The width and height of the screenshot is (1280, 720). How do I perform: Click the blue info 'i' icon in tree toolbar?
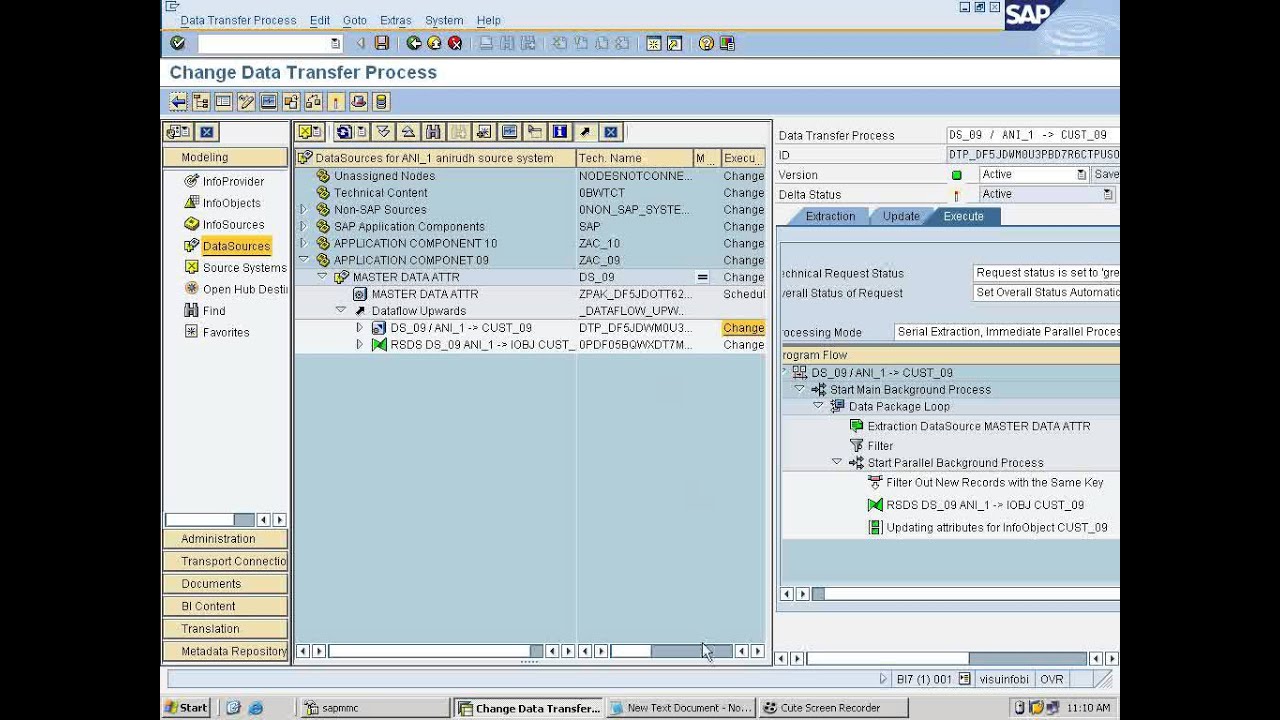click(559, 132)
